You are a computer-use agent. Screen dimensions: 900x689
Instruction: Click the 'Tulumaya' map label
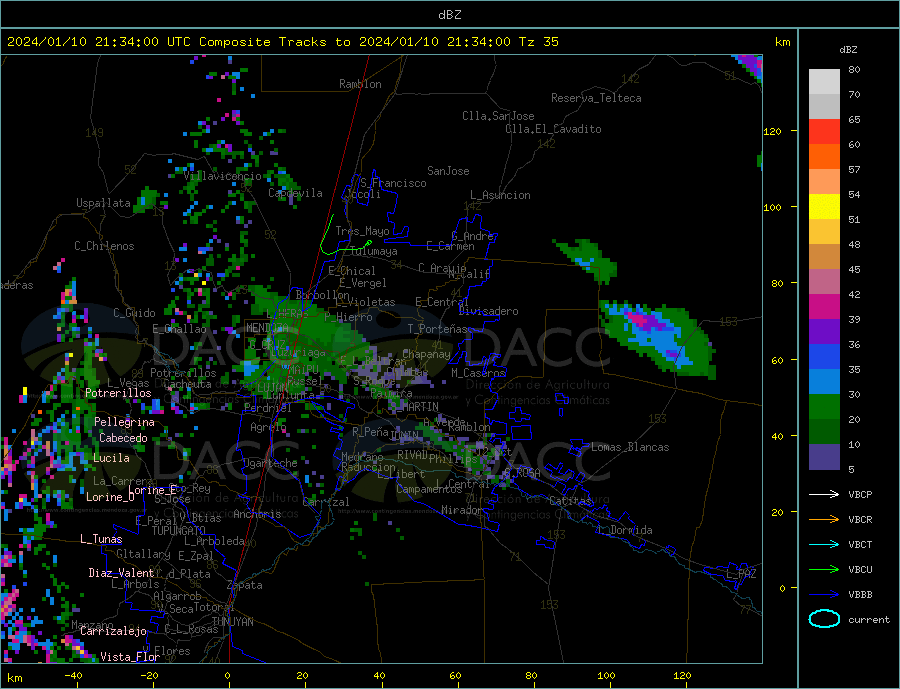[x=373, y=251]
